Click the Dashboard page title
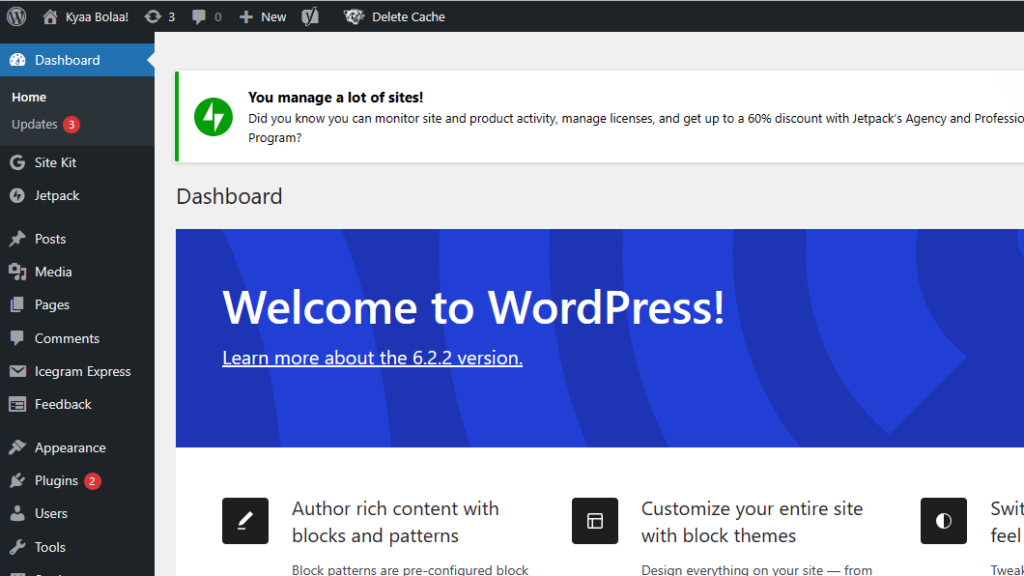This screenshot has width=1024, height=576. (x=229, y=196)
